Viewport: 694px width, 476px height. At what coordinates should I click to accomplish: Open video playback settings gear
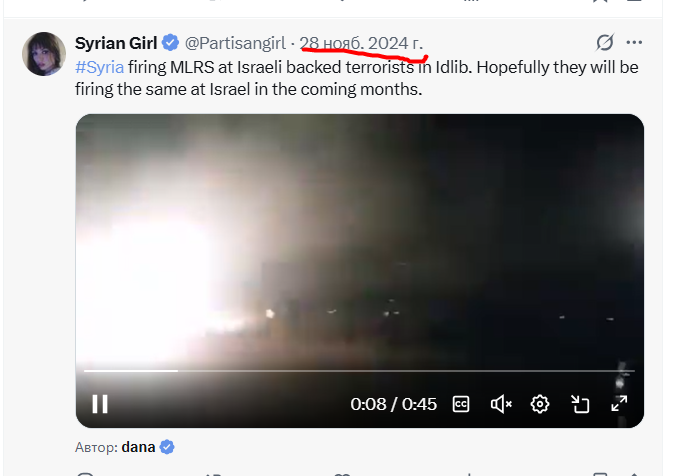click(540, 404)
